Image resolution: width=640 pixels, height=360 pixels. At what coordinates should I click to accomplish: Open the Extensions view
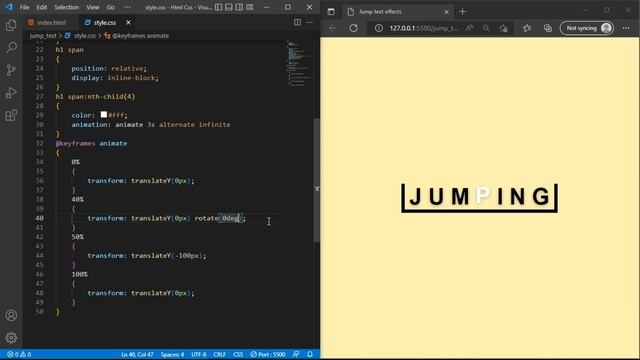[11, 115]
